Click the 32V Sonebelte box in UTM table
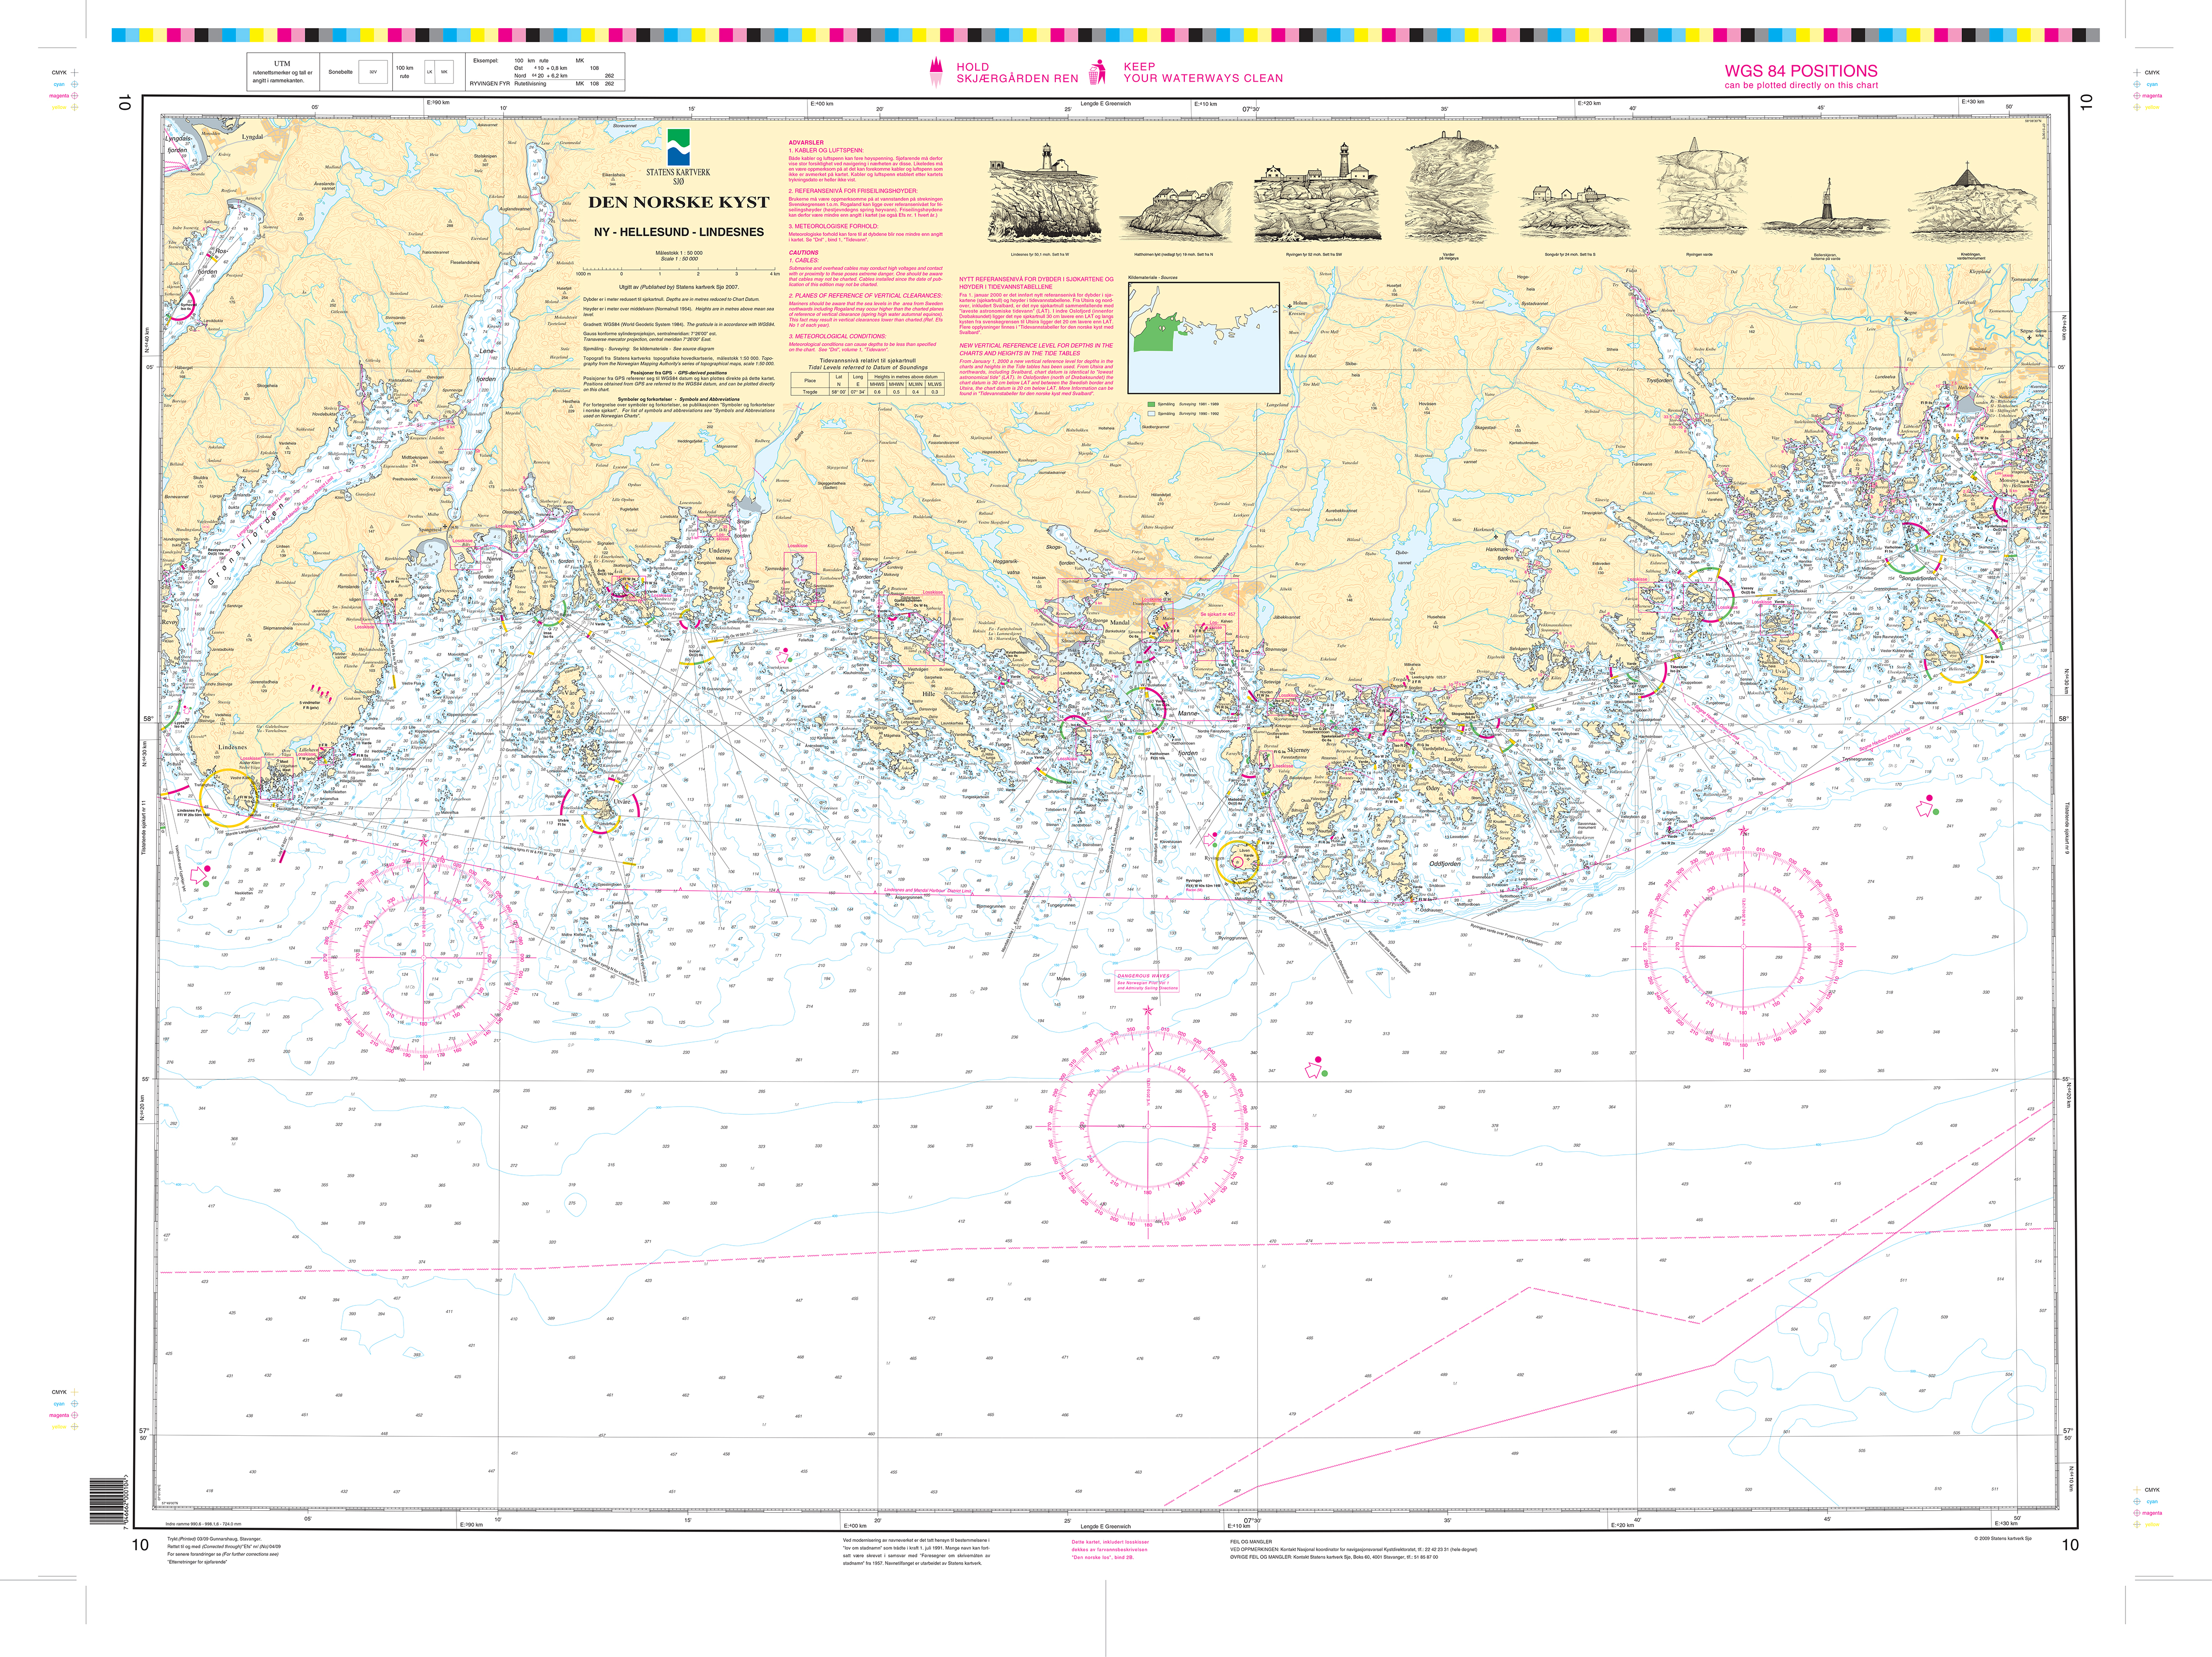Image resolution: width=2212 pixels, height=1657 pixels. click(x=373, y=72)
